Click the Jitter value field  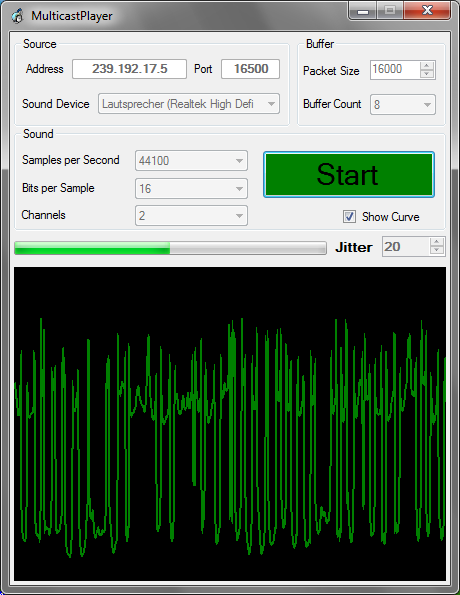(x=406, y=247)
